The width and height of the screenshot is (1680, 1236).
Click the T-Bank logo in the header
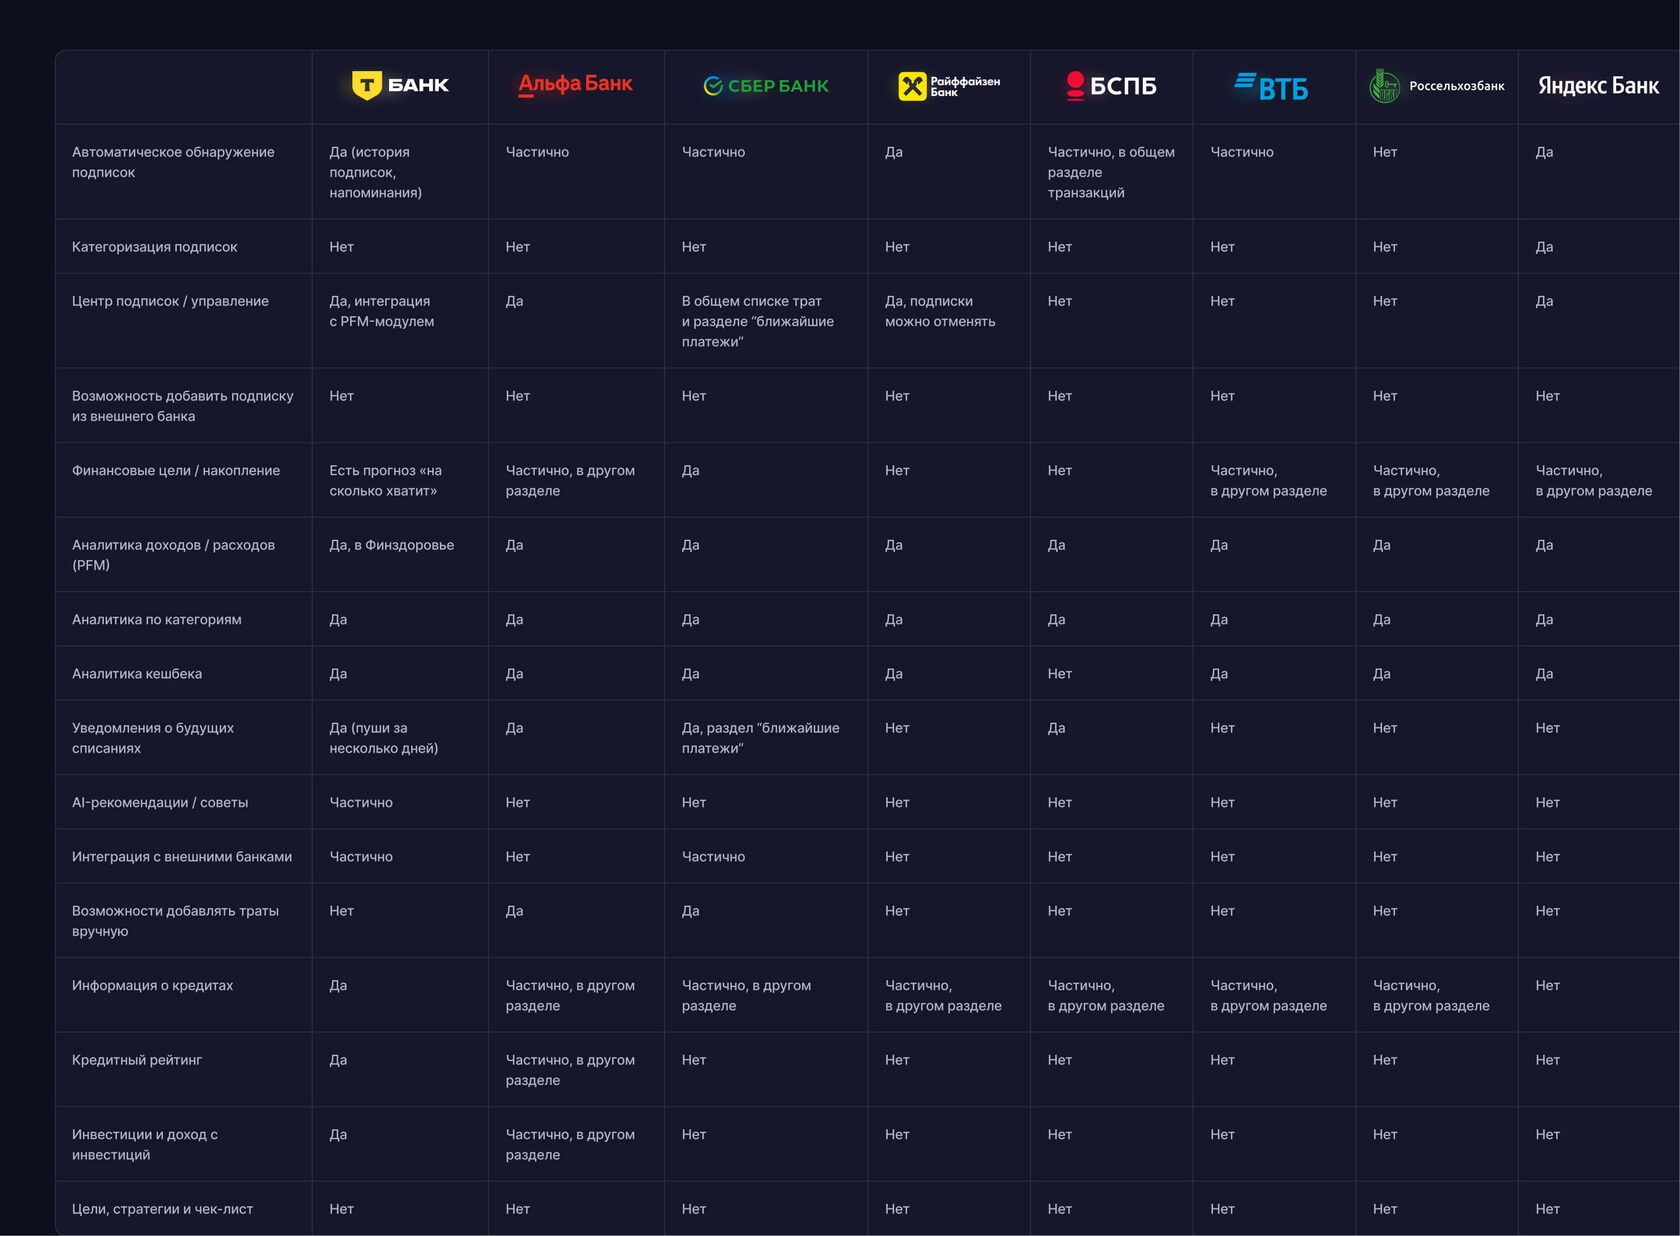click(400, 85)
